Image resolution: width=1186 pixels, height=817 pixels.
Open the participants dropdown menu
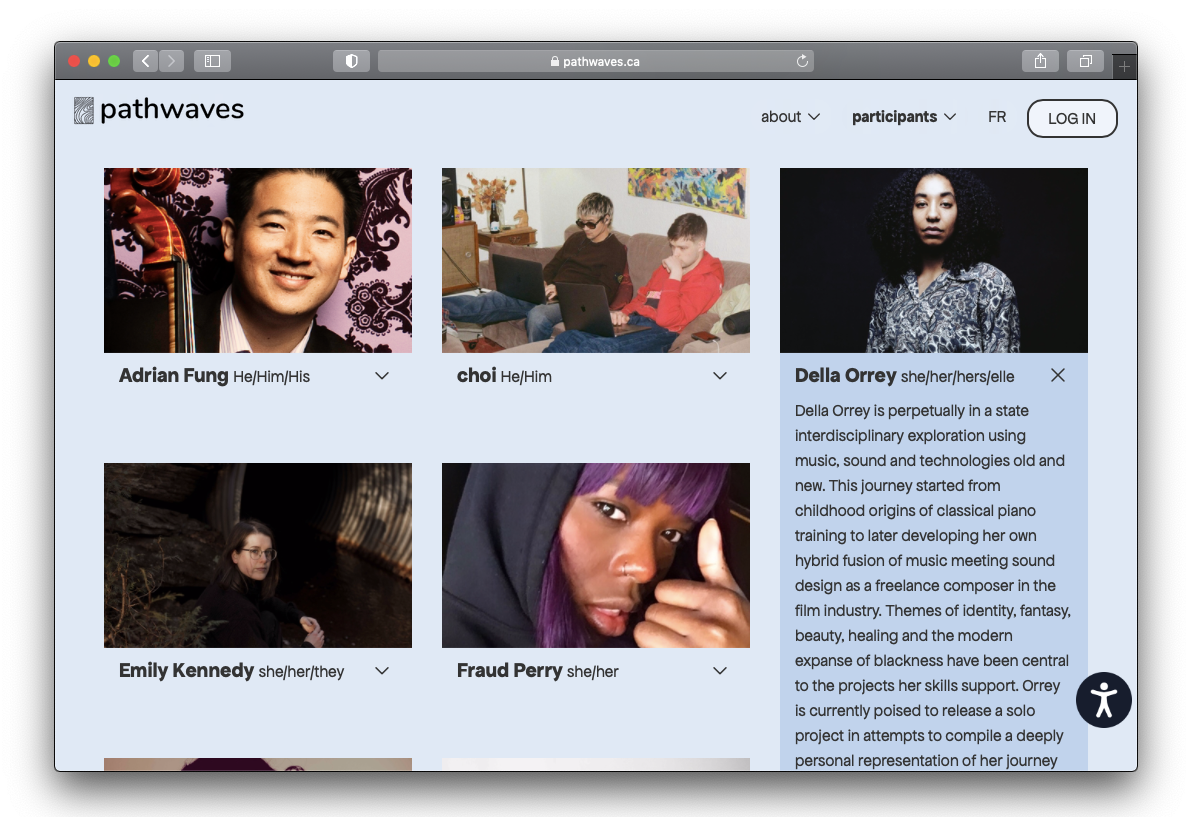click(904, 116)
